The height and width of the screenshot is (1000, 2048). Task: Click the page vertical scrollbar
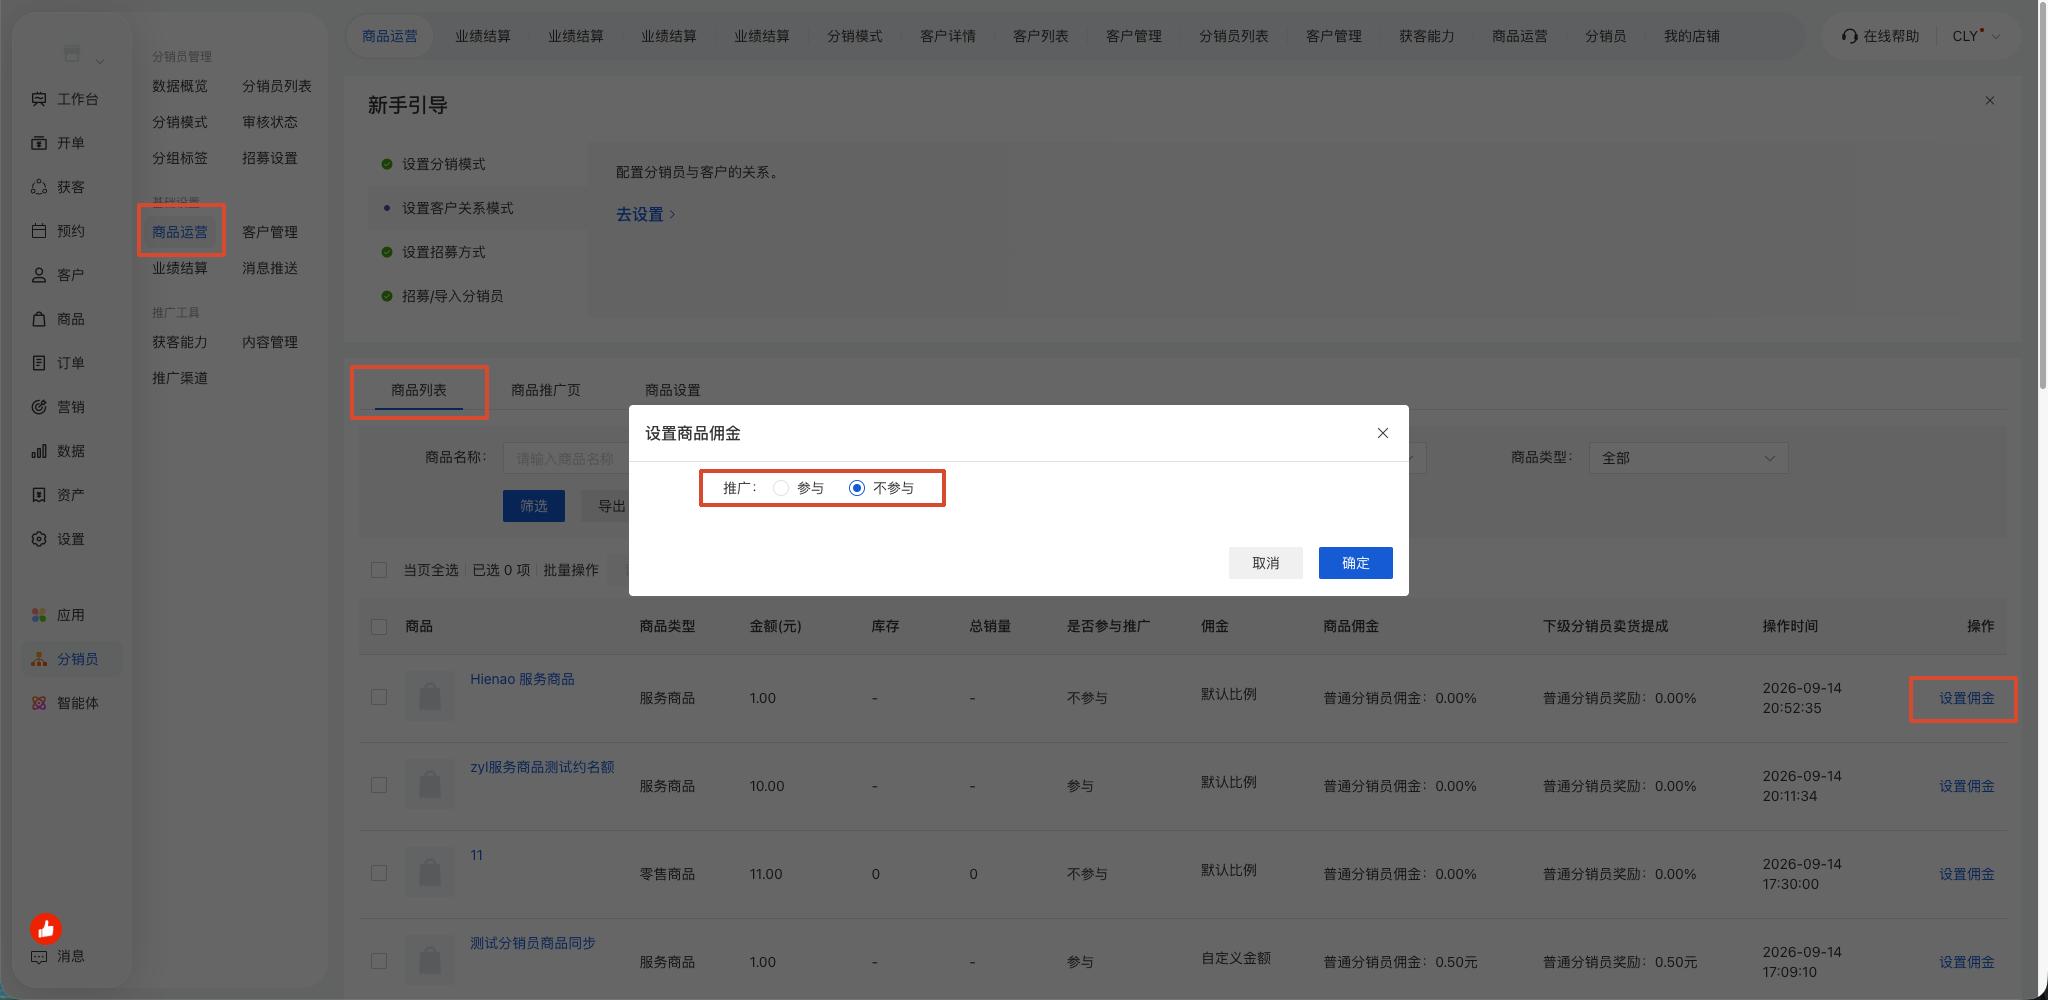(2041, 195)
